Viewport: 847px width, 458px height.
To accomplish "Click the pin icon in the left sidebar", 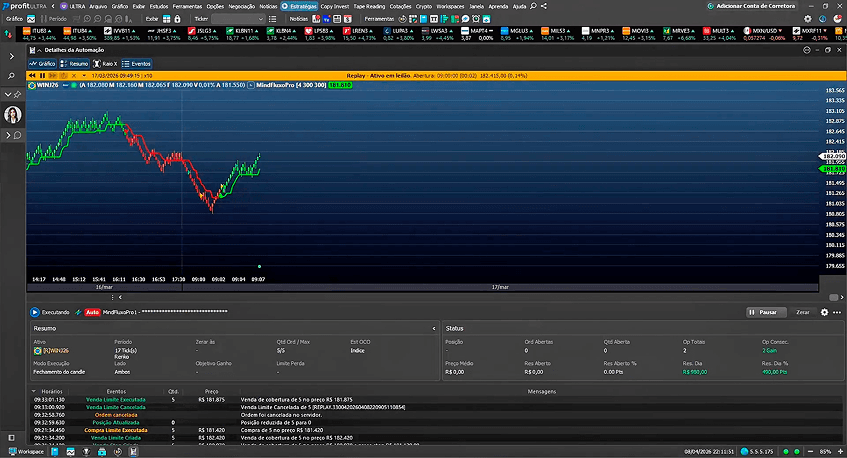I will pos(17,95).
